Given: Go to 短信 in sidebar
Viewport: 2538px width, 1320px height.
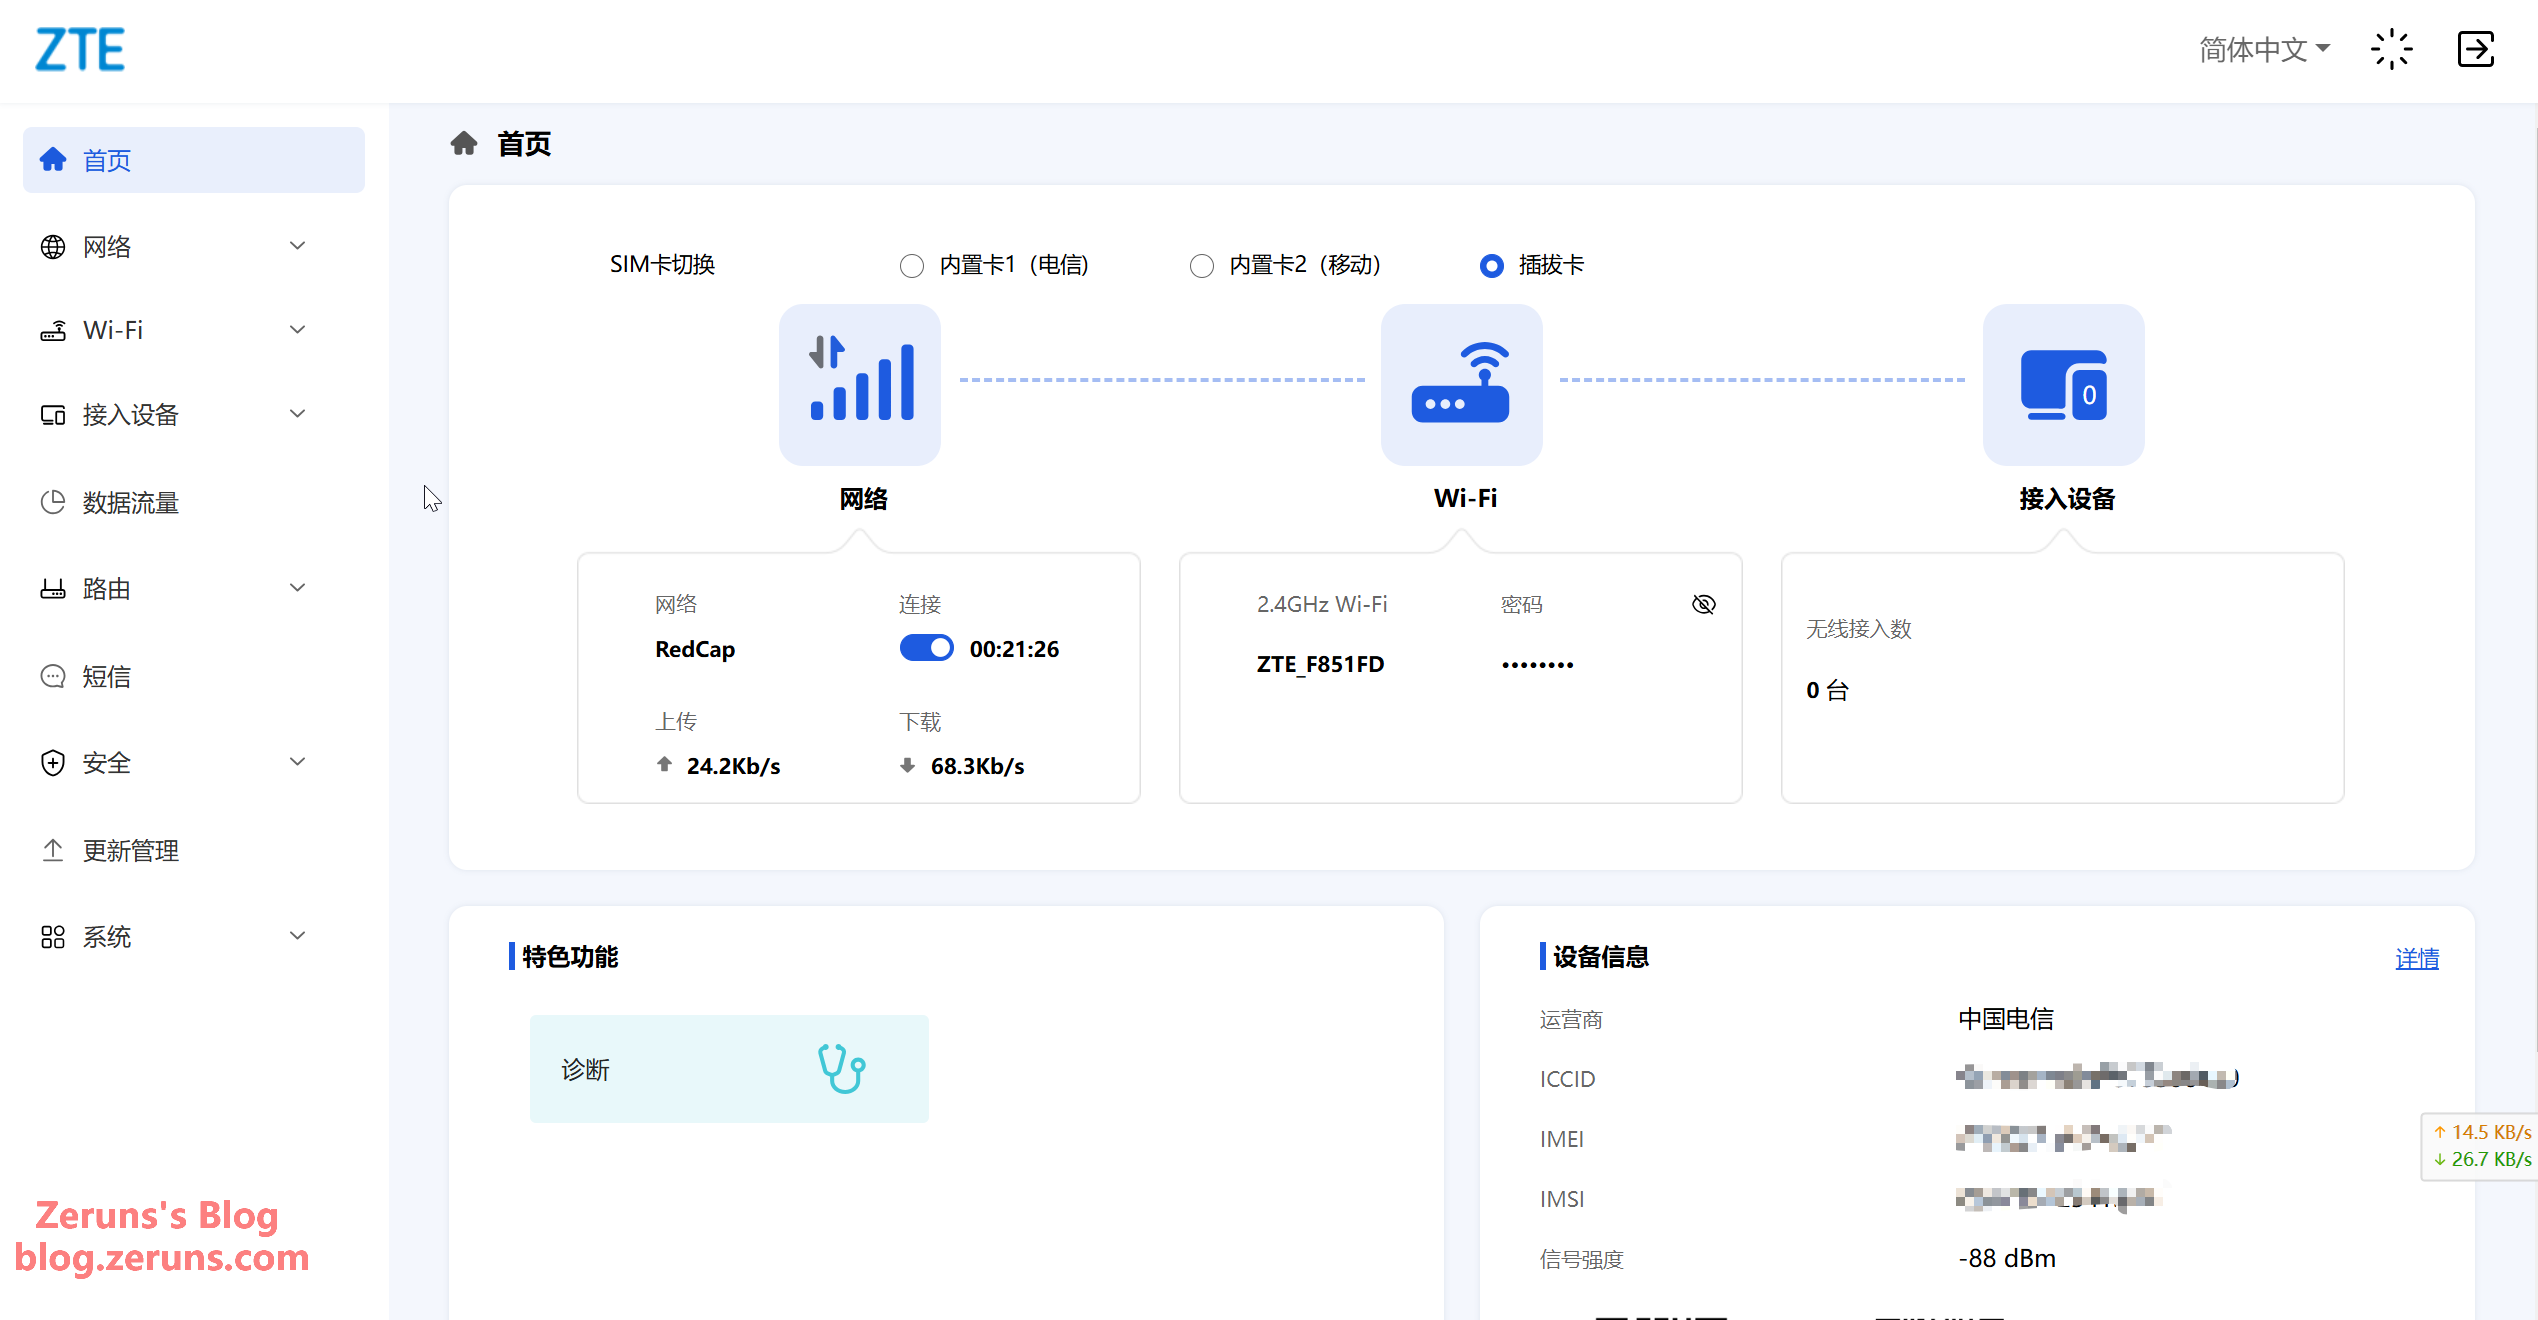Looking at the screenshot, I should coord(106,677).
